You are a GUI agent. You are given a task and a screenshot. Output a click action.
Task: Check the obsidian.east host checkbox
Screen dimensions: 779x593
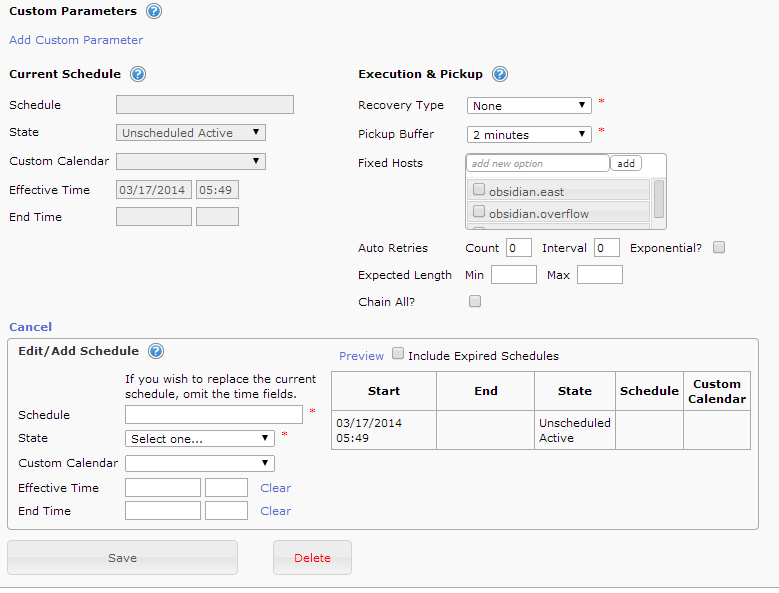click(x=479, y=190)
